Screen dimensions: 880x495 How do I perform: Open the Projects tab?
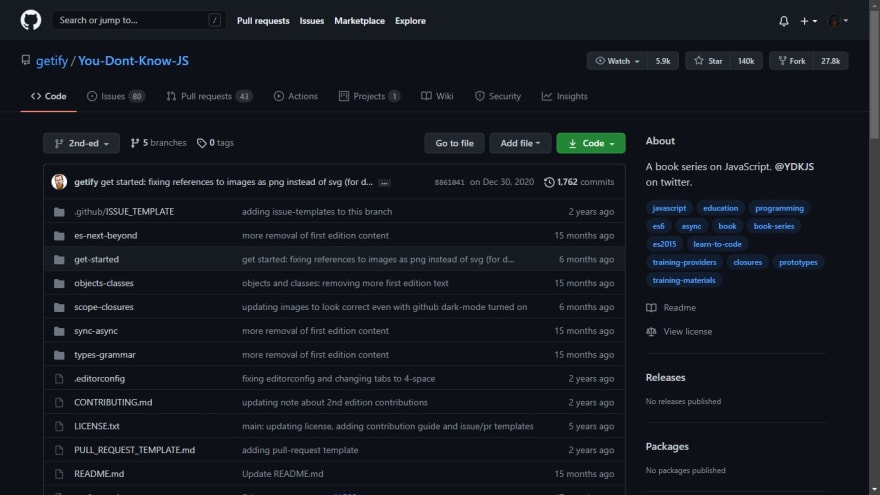click(369, 97)
